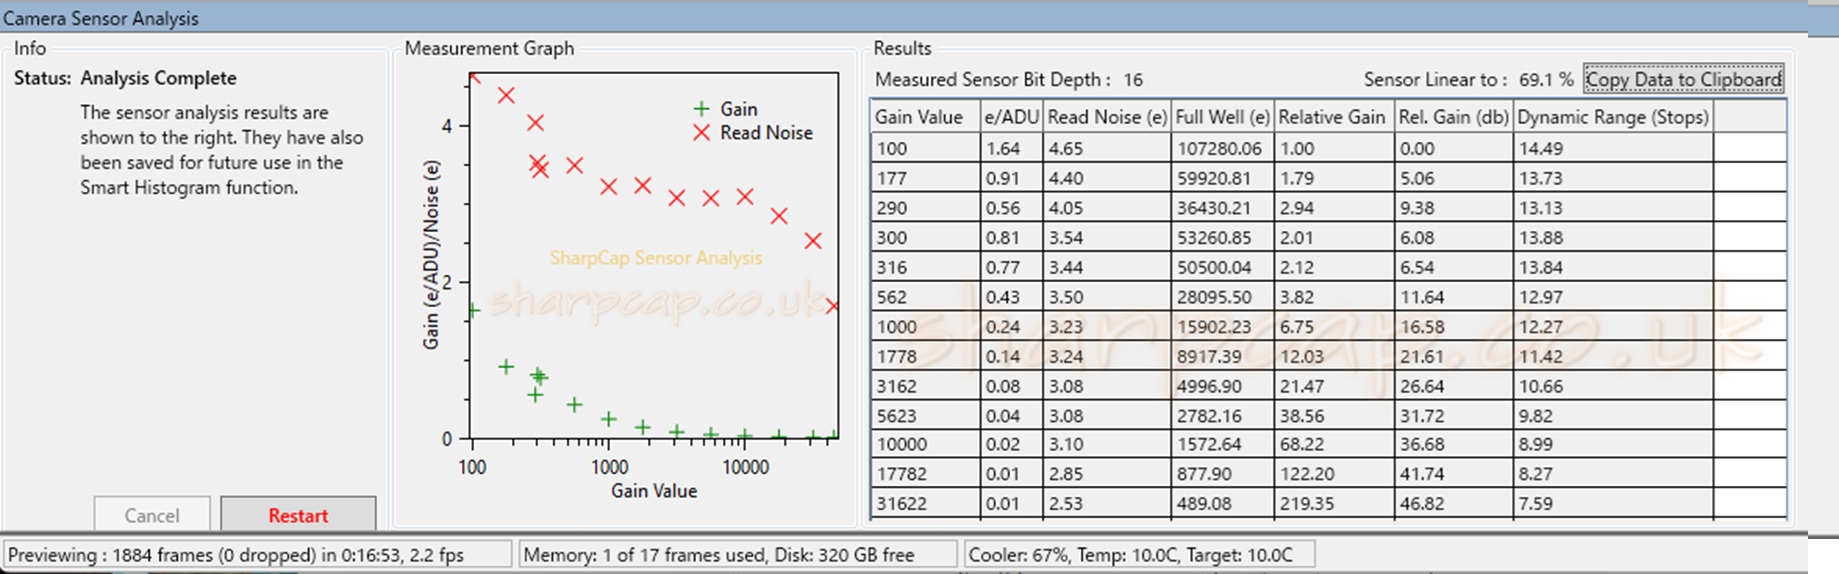The width and height of the screenshot is (1839, 574).
Task: Select gain value 1778 cell
Action: (926, 356)
